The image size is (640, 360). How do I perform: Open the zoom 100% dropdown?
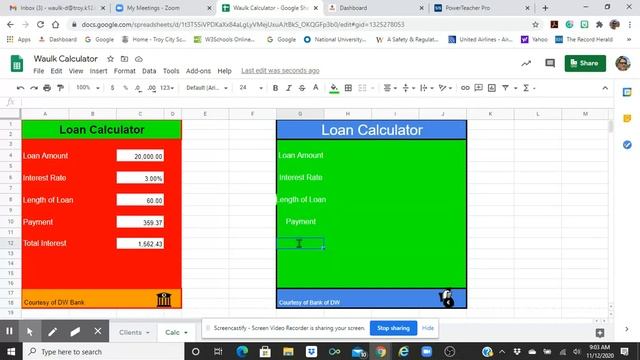coord(88,88)
